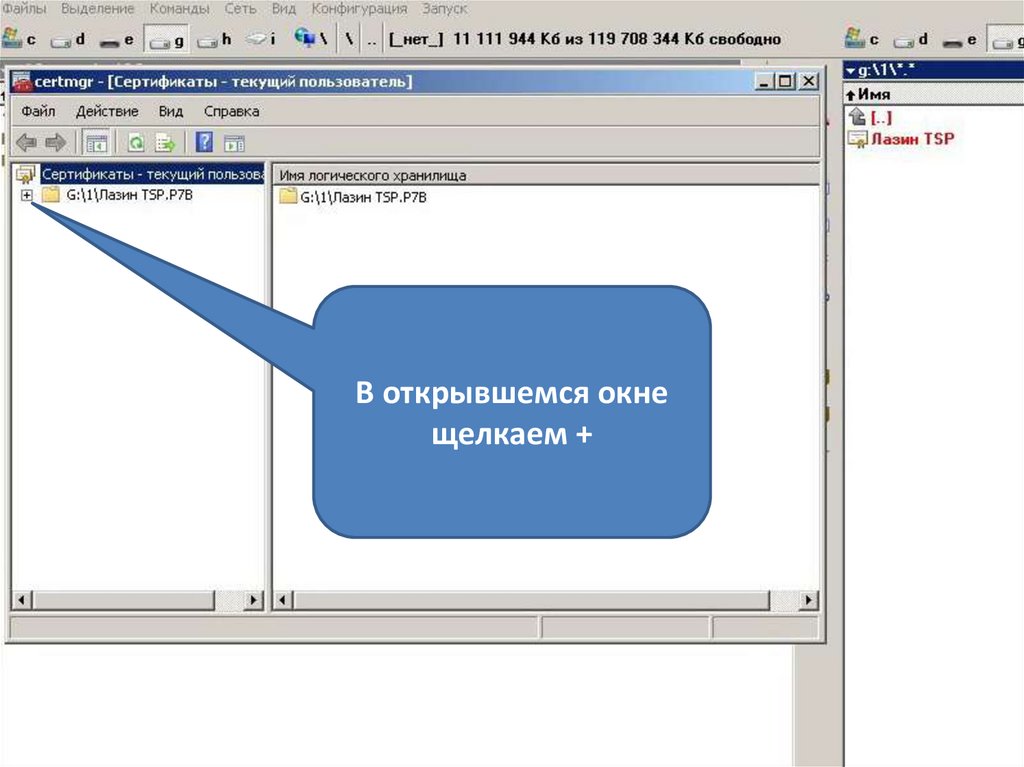This screenshot has width=1024, height=767.
Task: Select drive e in the right panel drive bar
Action: click(x=959, y=39)
